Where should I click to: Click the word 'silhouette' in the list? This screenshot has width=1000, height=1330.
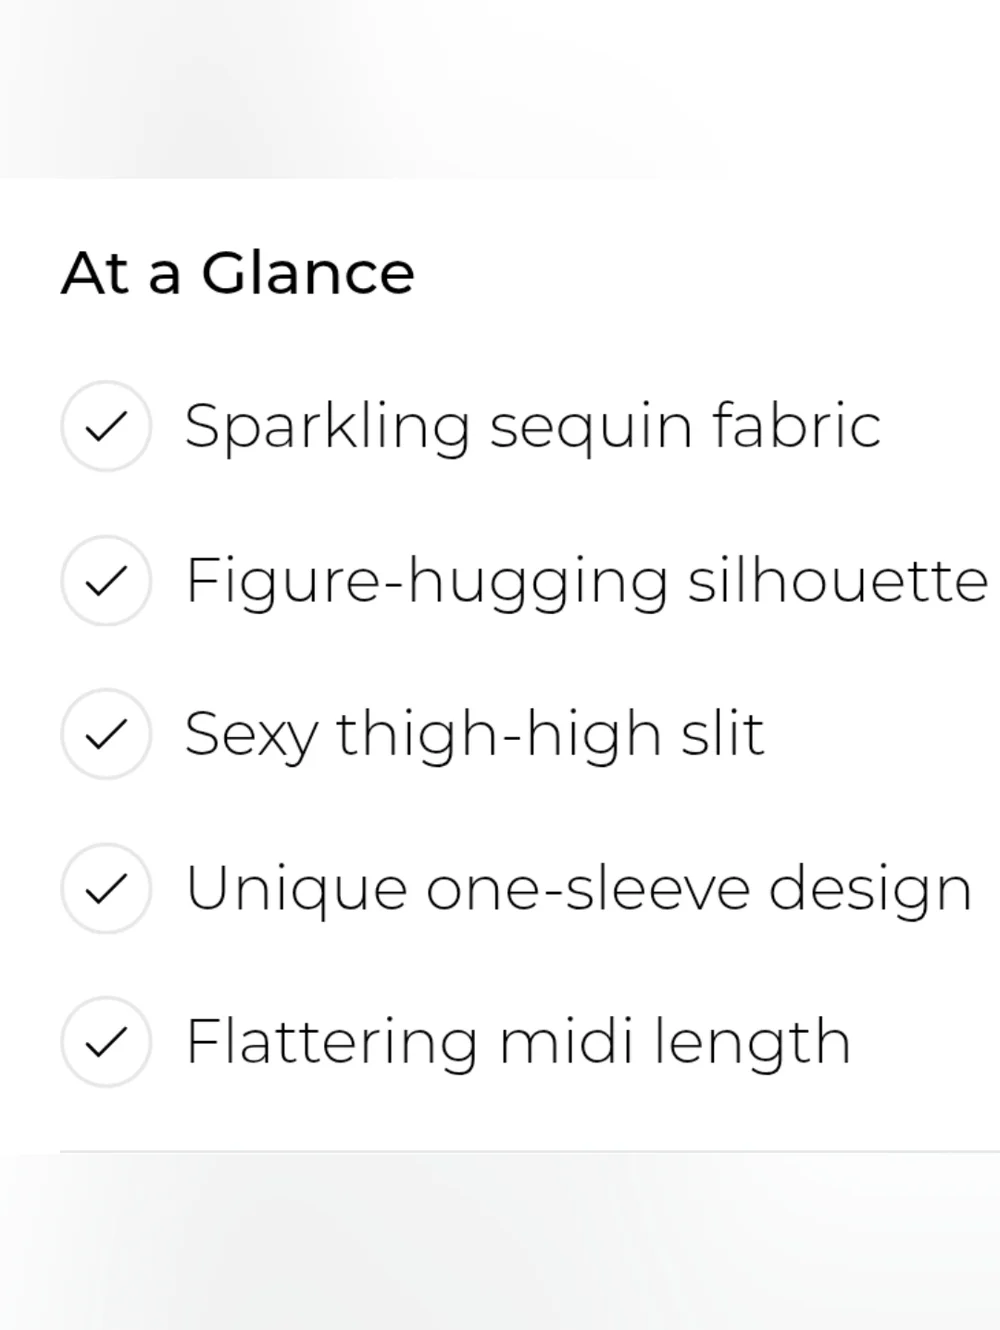838,580
